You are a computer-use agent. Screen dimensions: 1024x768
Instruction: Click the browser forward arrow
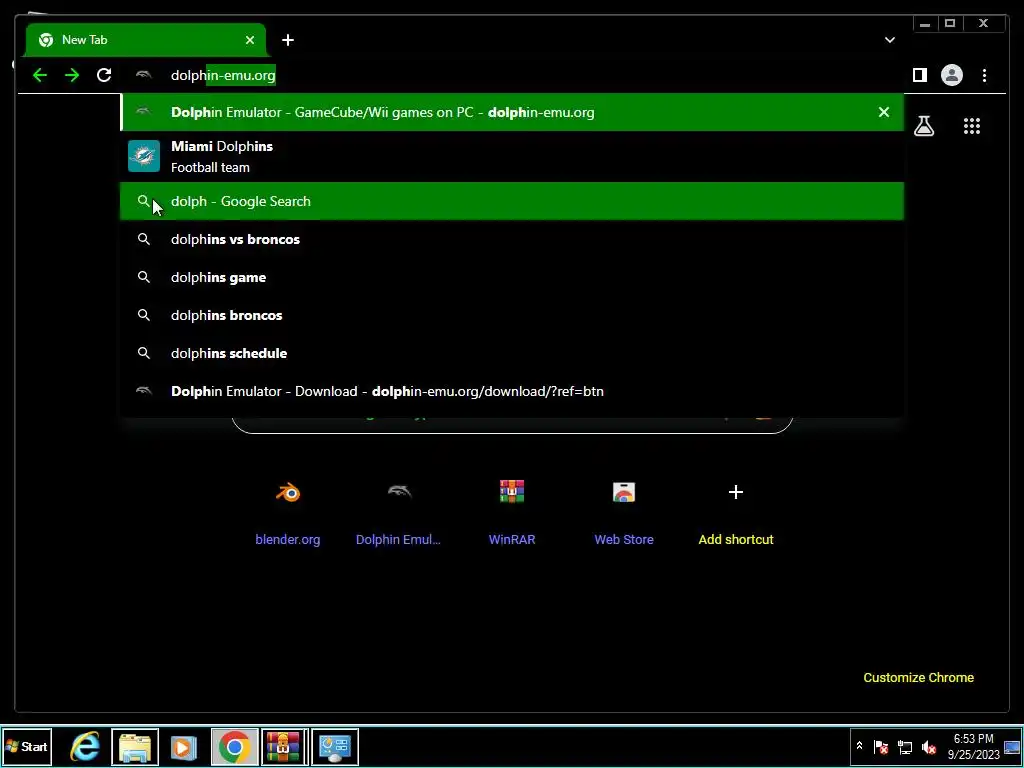tap(72, 75)
